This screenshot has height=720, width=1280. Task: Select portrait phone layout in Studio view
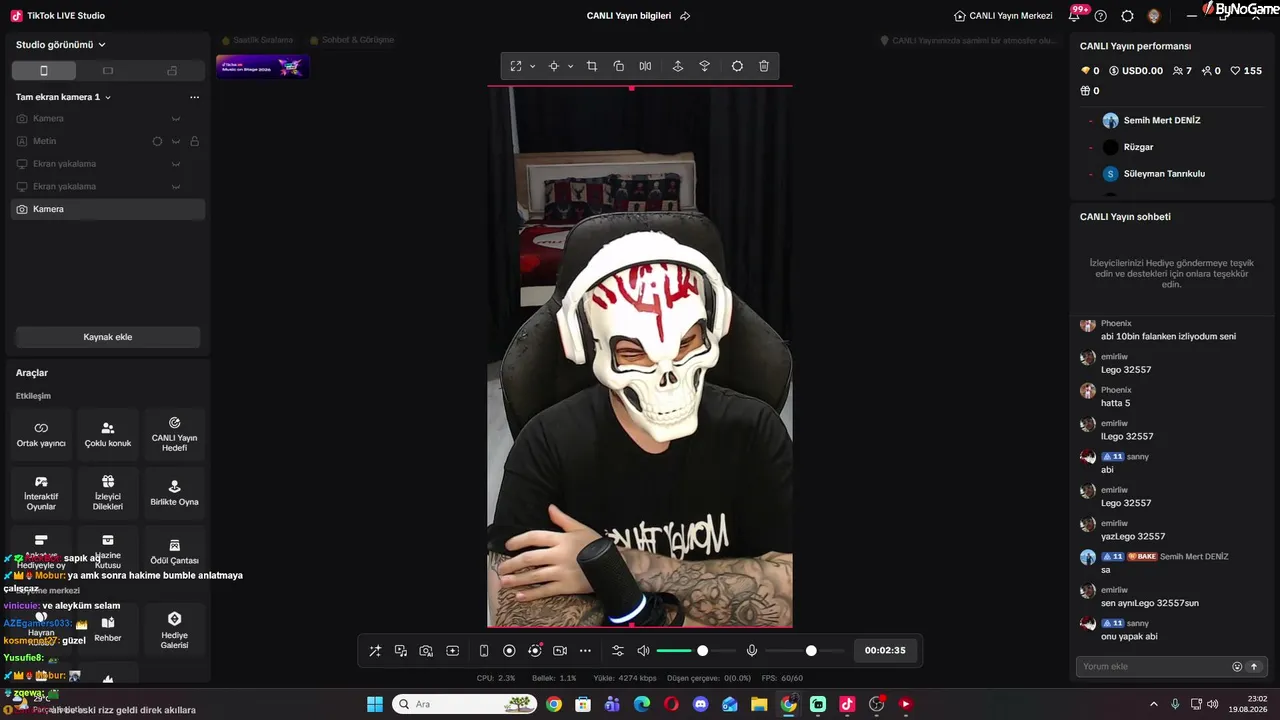click(x=44, y=71)
